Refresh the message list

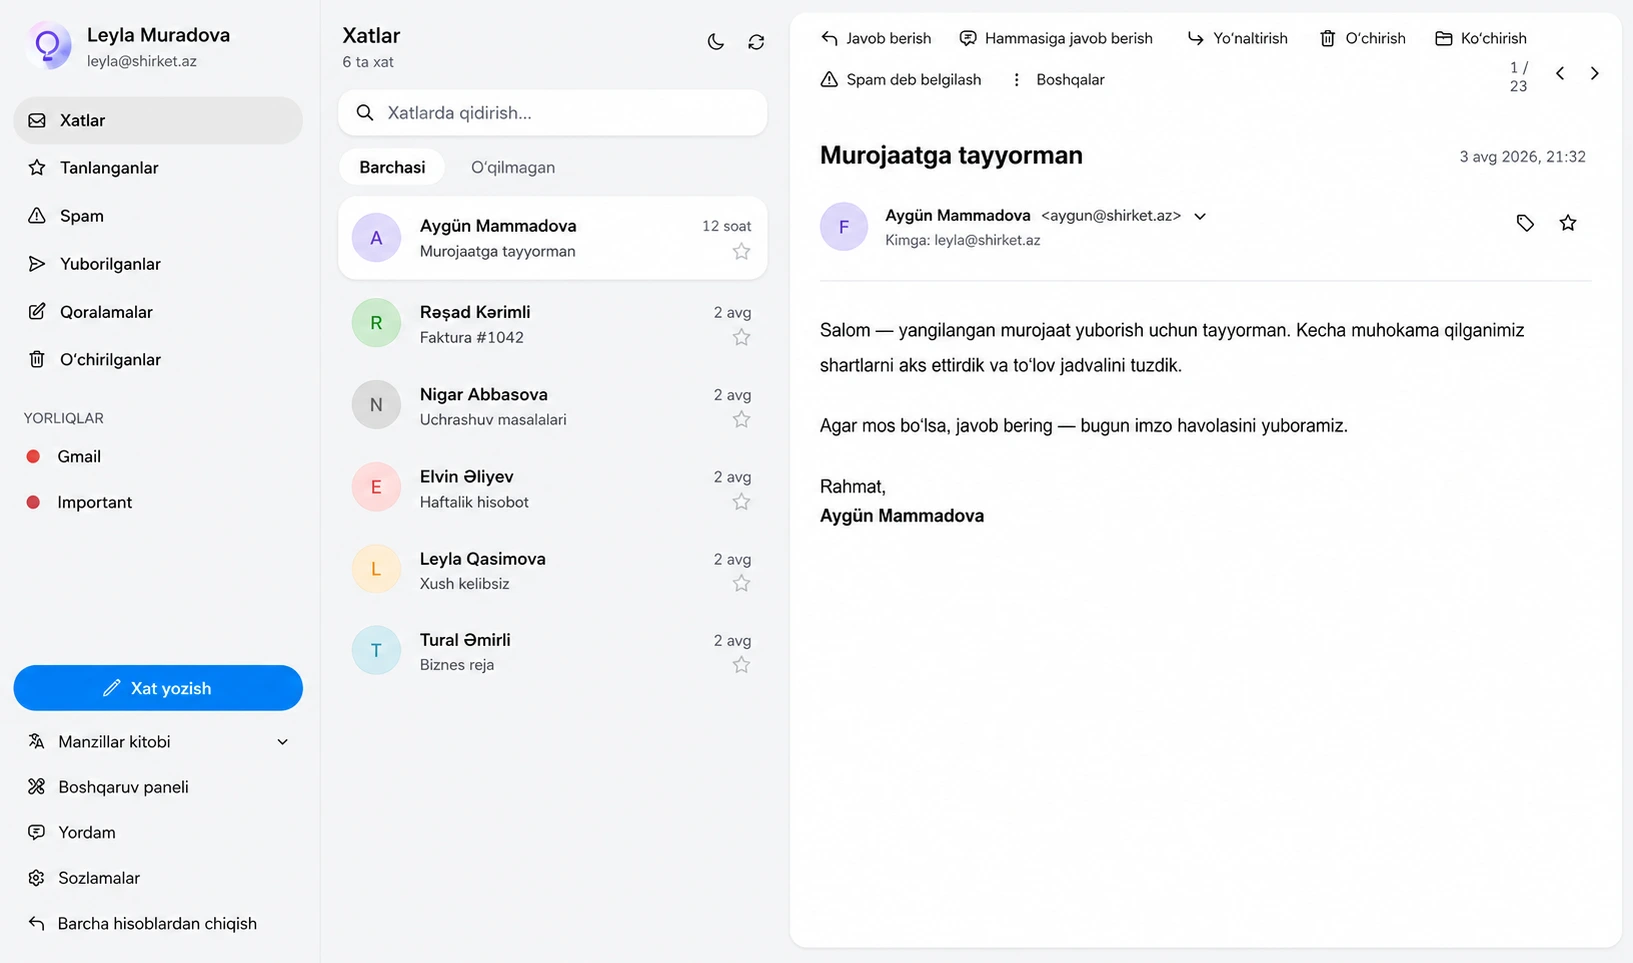click(756, 42)
